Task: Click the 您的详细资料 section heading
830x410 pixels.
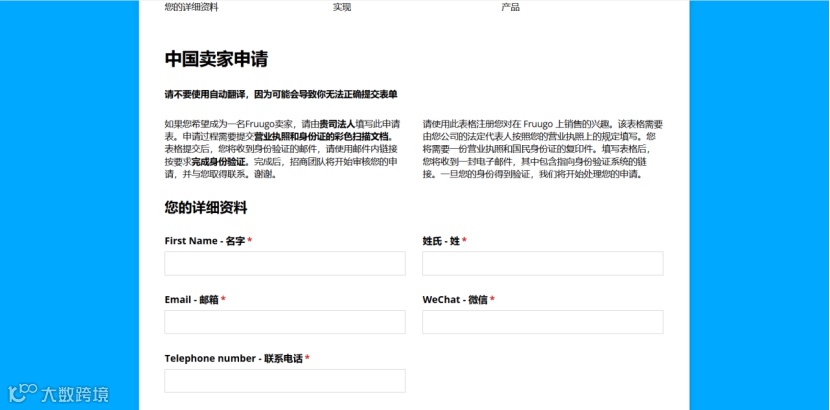Action: point(206,208)
